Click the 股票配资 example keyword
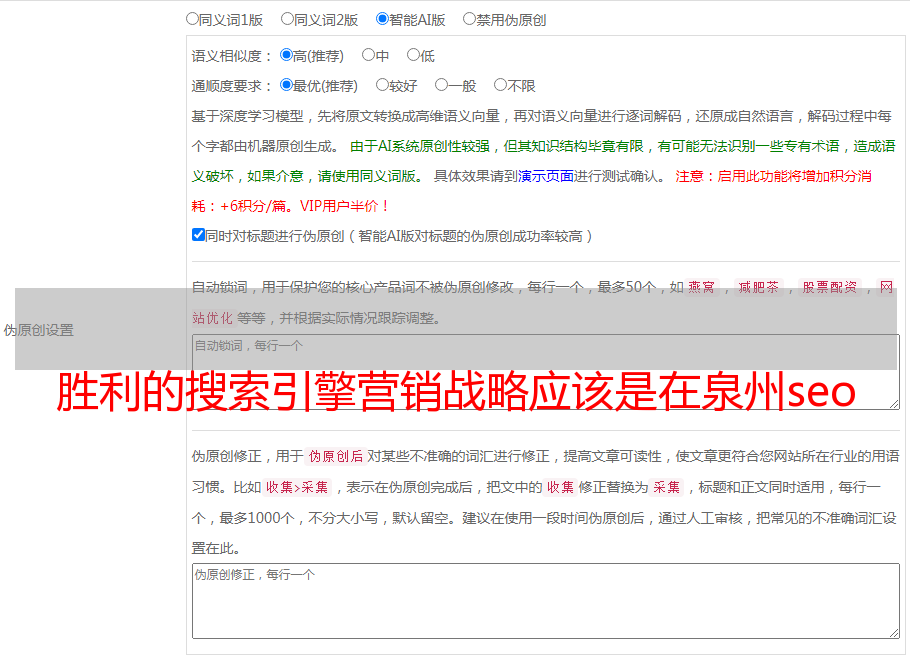This screenshot has height=658, width=911. (829, 287)
